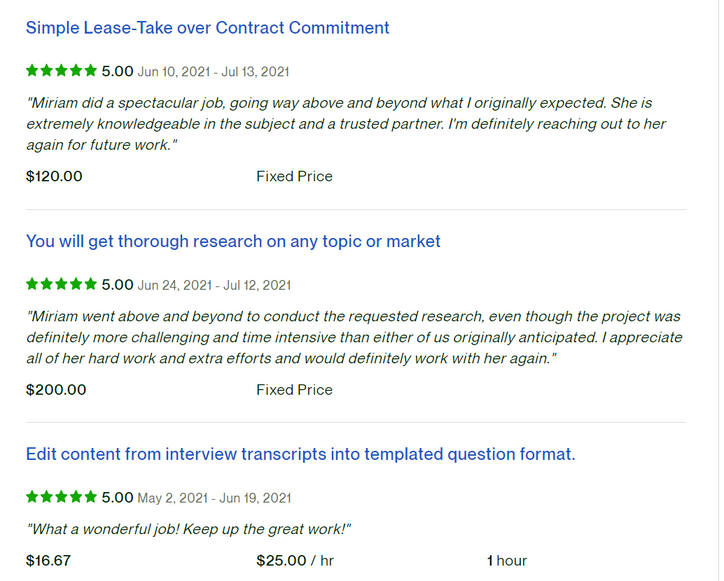Select the May 2, 2021 - Jun 19, 2021 date range
The width and height of the screenshot is (724, 581).
pyautogui.click(x=213, y=498)
